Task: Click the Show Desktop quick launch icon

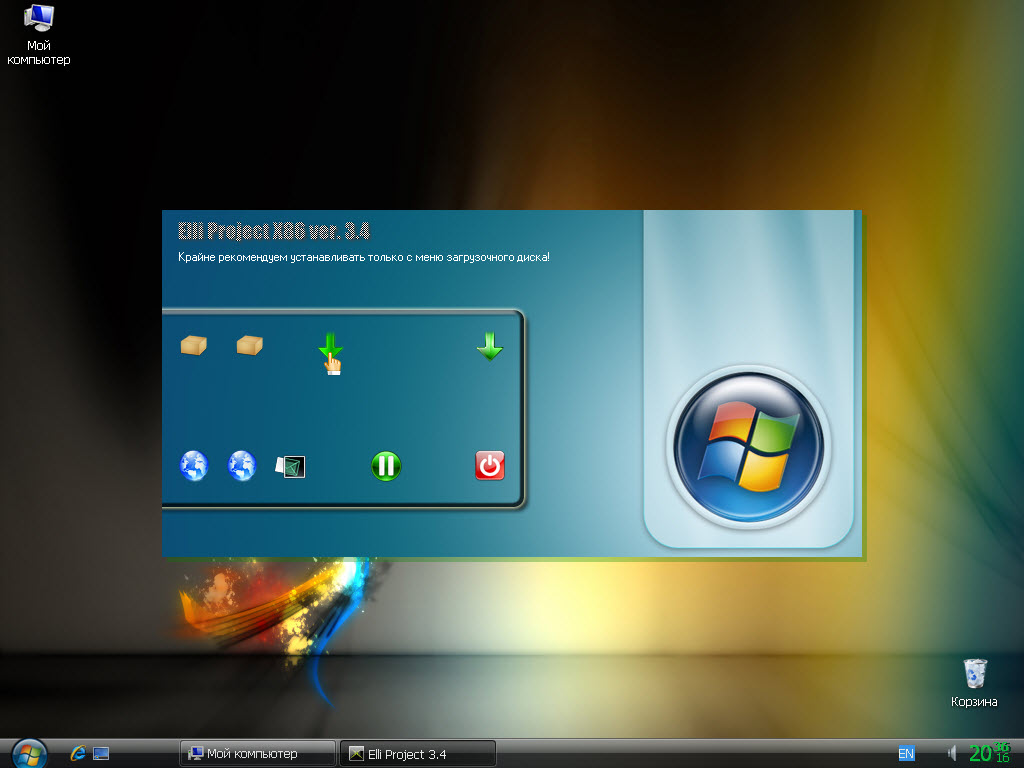Action: [101, 754]
